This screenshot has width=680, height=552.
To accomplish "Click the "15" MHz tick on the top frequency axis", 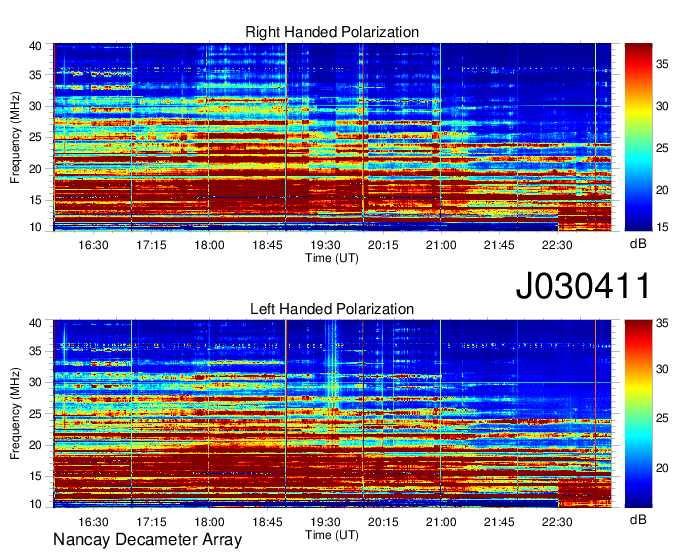I will [x=35, y=200].
